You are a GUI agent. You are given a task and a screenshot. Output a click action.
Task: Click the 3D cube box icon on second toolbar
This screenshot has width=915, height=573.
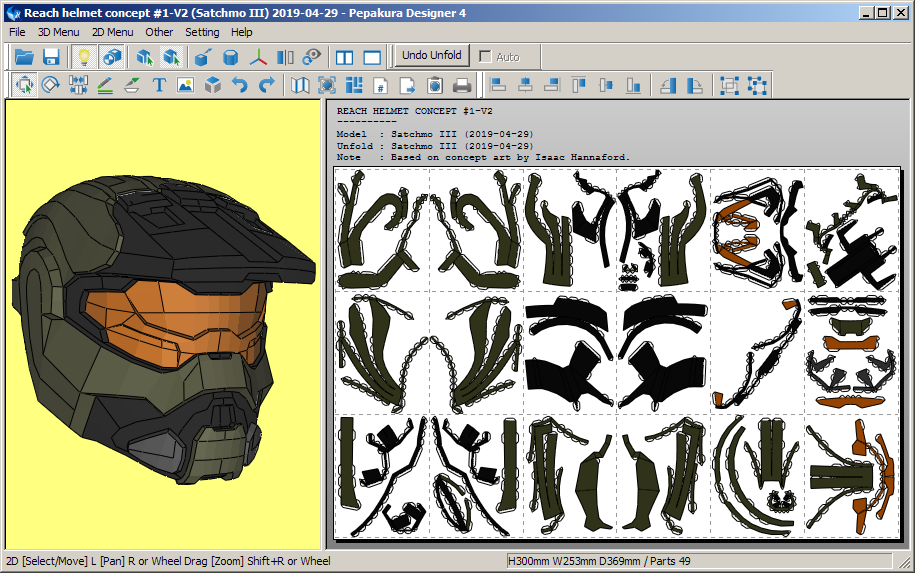click(213, 85)
